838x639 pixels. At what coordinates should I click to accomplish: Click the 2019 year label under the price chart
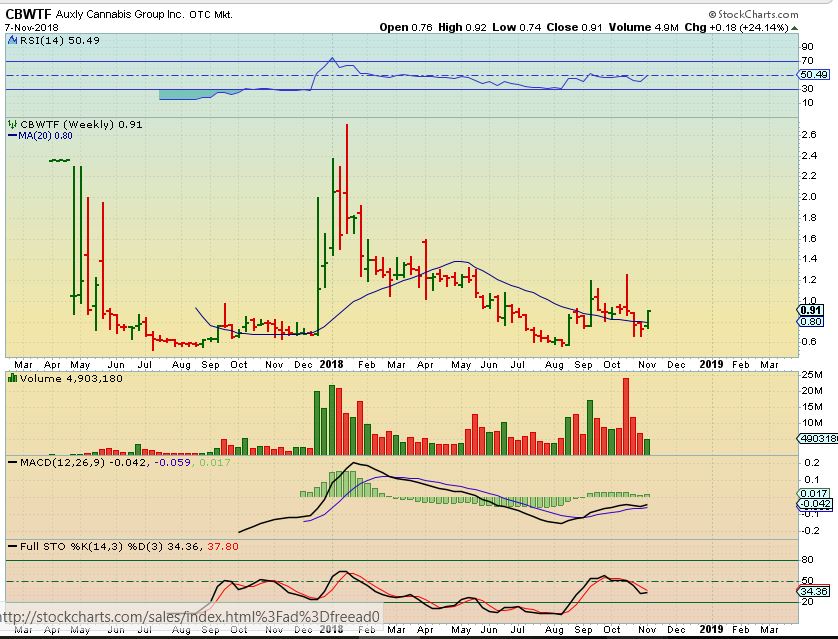pos(711,364)
